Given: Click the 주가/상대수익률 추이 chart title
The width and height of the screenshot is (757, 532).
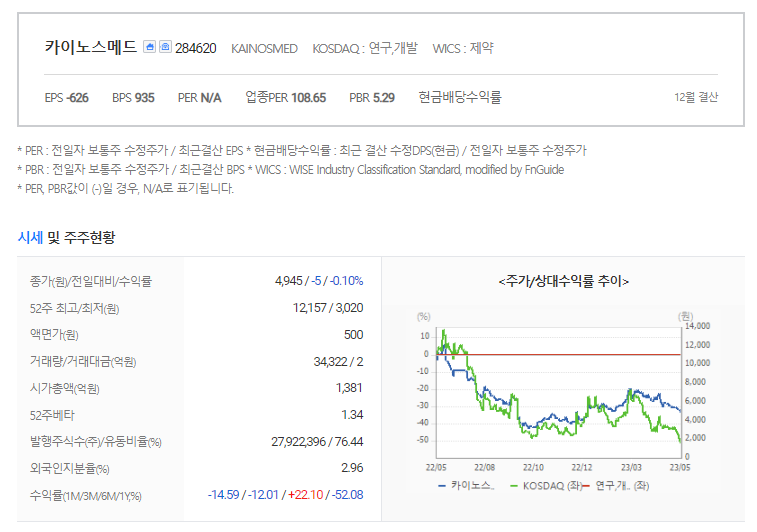Looking at the screenshot, I should click(x=563, y=281).
